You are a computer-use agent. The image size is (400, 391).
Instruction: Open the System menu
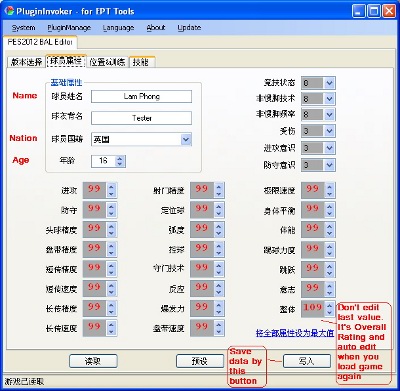click(23, 28)
